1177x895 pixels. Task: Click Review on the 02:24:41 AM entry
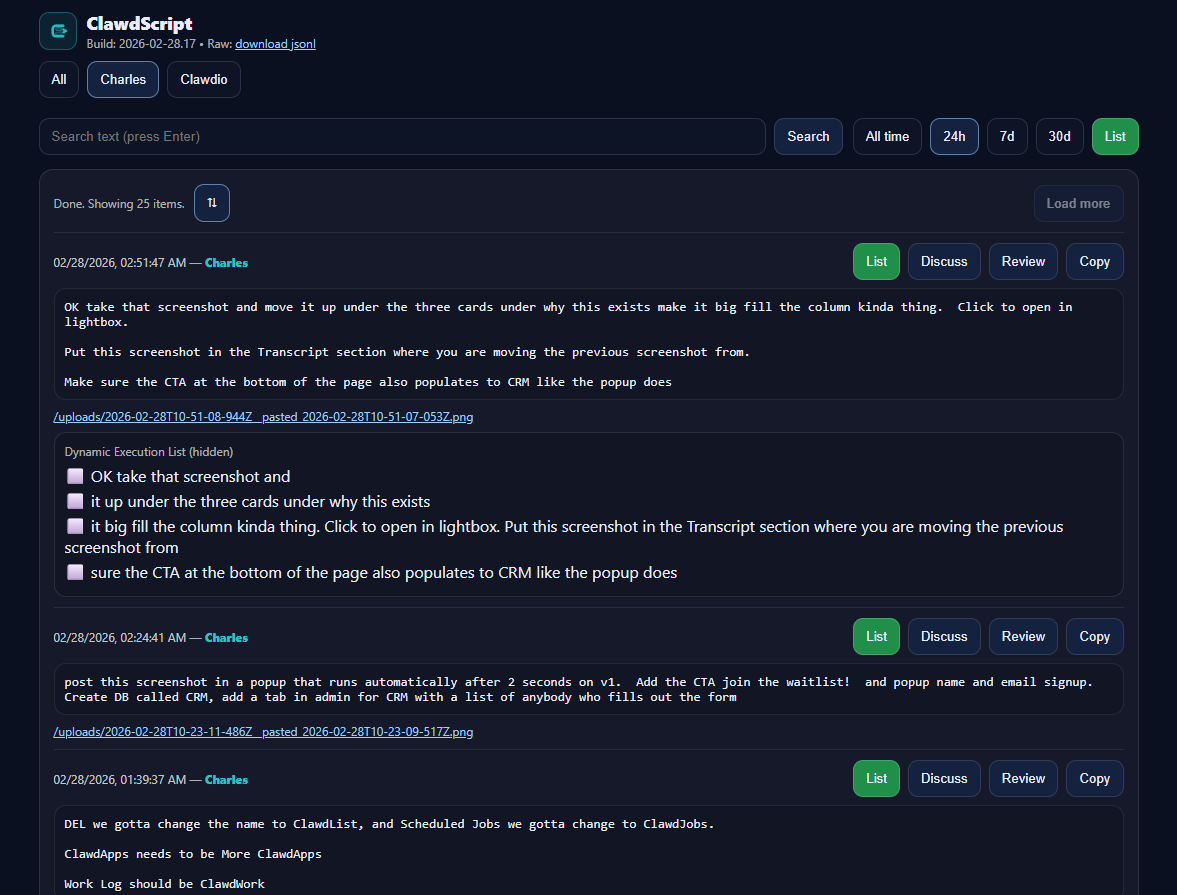(1023, 637)
